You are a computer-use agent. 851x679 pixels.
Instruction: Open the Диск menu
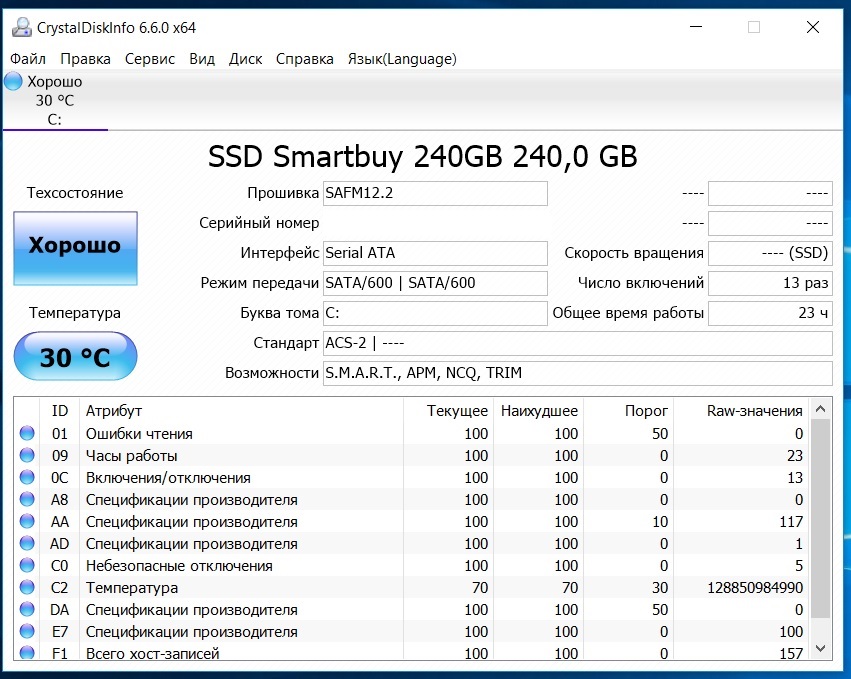(245, 59)
